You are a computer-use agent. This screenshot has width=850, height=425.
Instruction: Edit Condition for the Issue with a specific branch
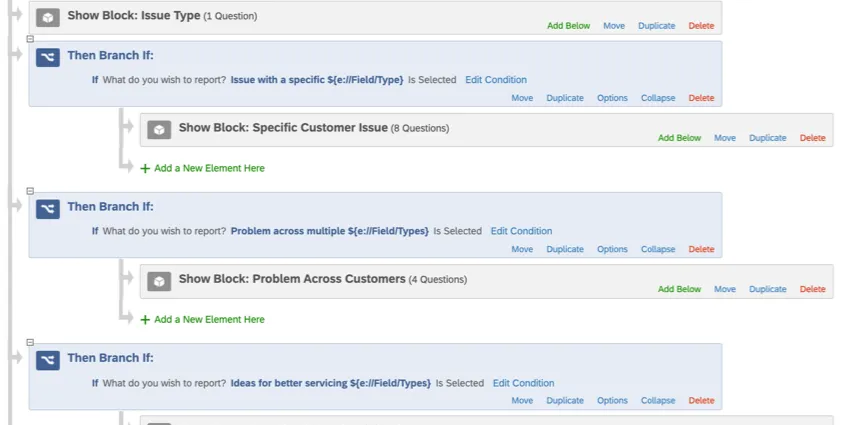tap(496, 80)
